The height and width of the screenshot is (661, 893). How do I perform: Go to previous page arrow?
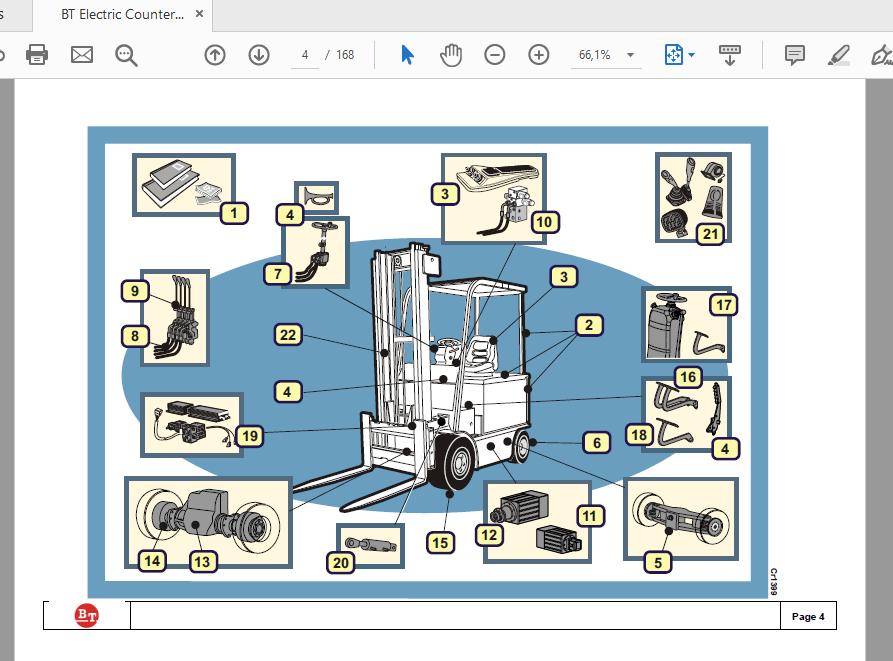[x=215, y=55]
